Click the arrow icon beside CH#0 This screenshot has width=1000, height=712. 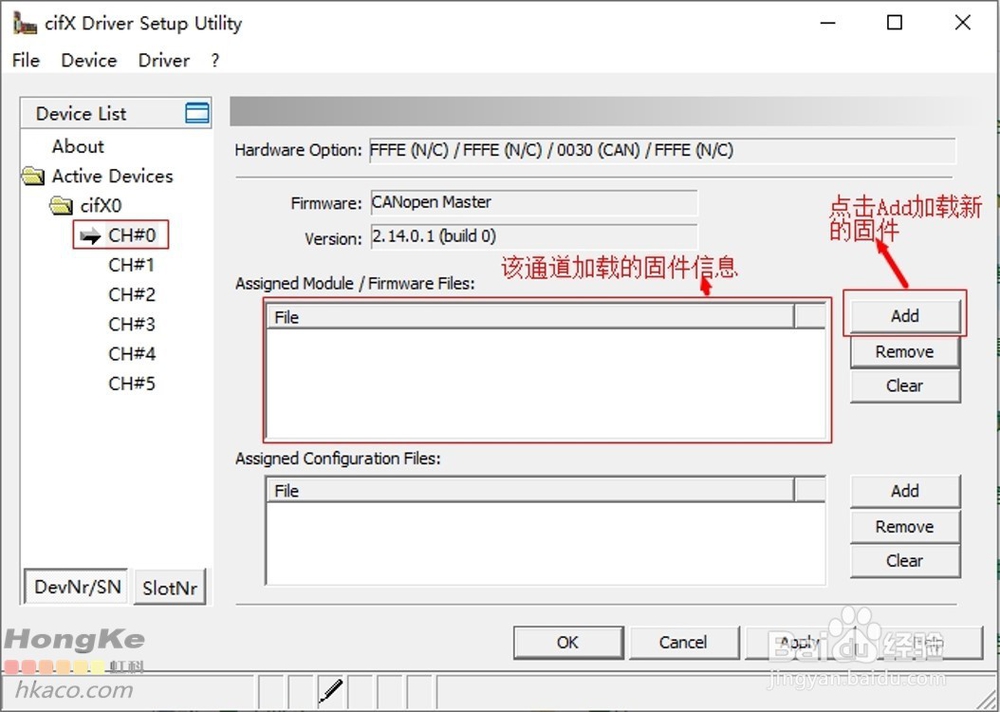(x=91, y=235)
